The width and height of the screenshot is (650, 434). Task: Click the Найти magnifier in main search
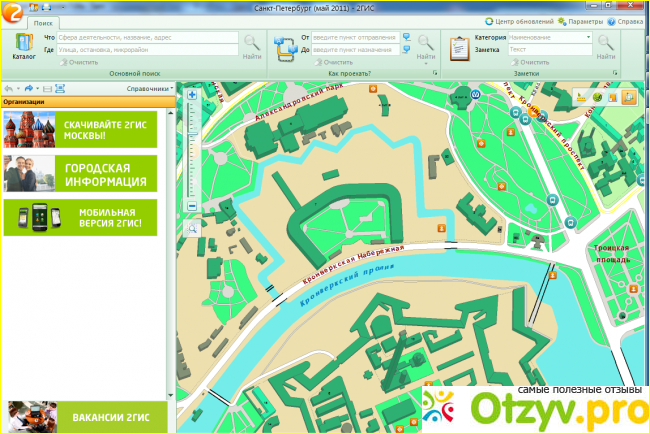tap(252, 46)
